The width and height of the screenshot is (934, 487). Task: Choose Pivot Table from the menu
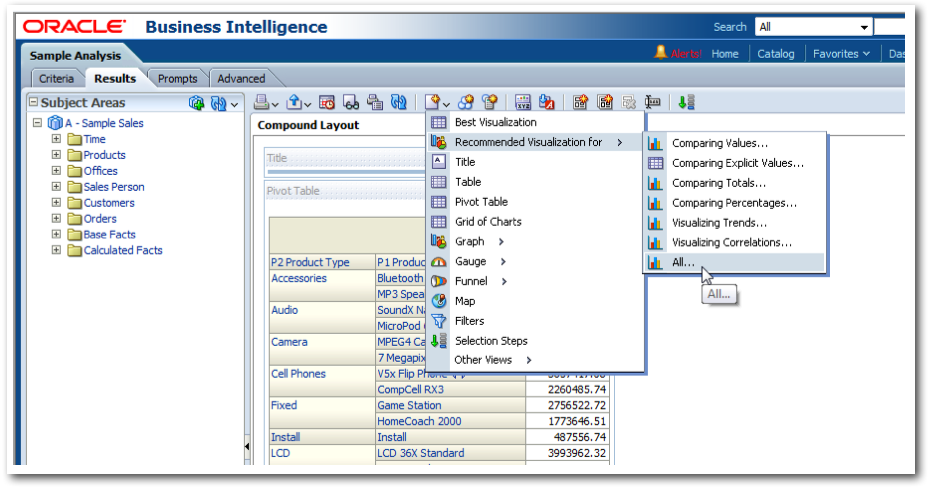coord(535,202)
